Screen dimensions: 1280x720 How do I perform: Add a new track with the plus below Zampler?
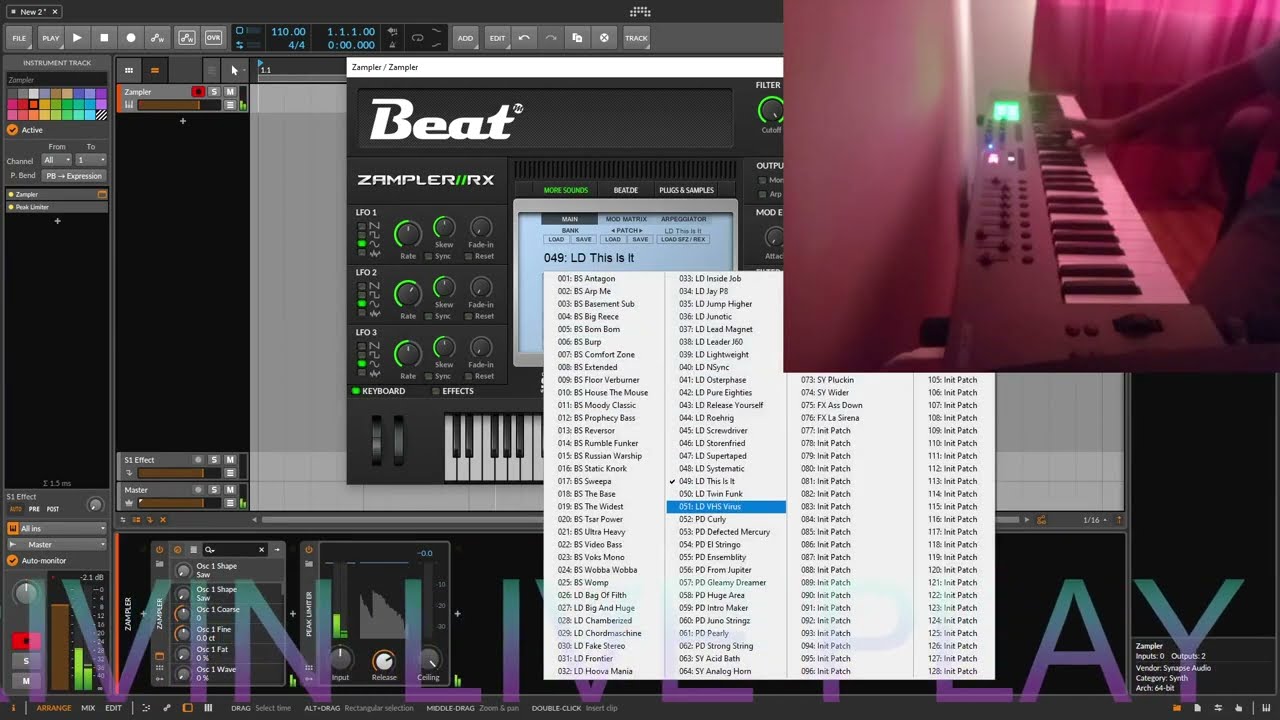(182, 121)
